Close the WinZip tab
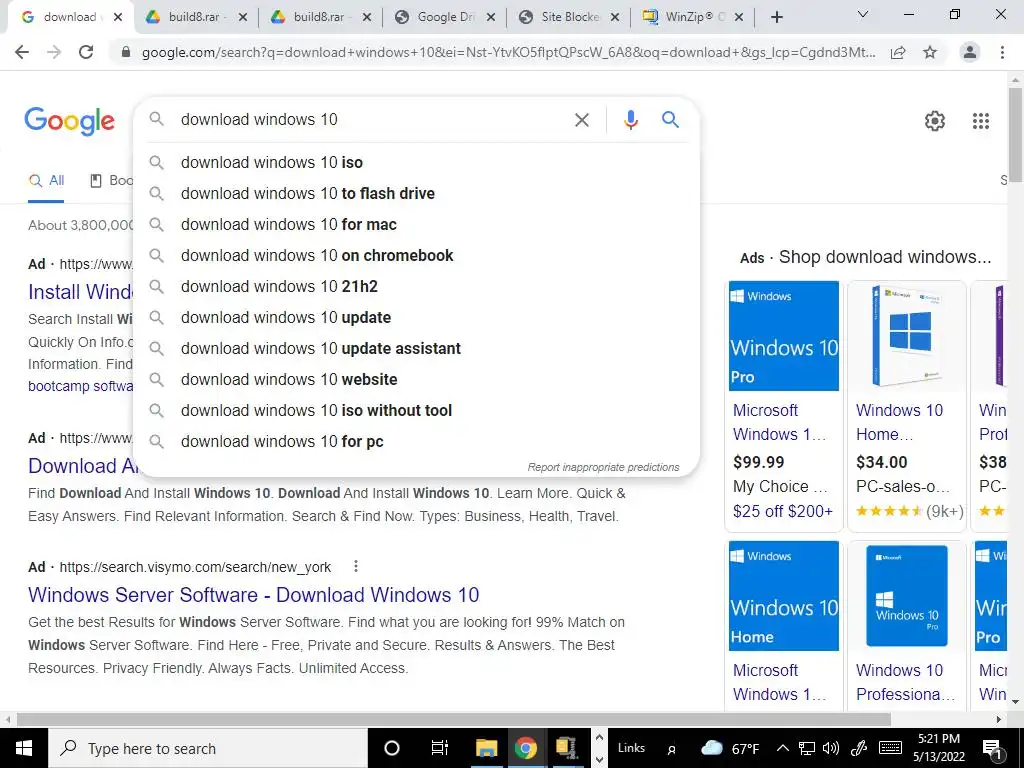This screenshot has height=768, width=1024. pos(739,18)
